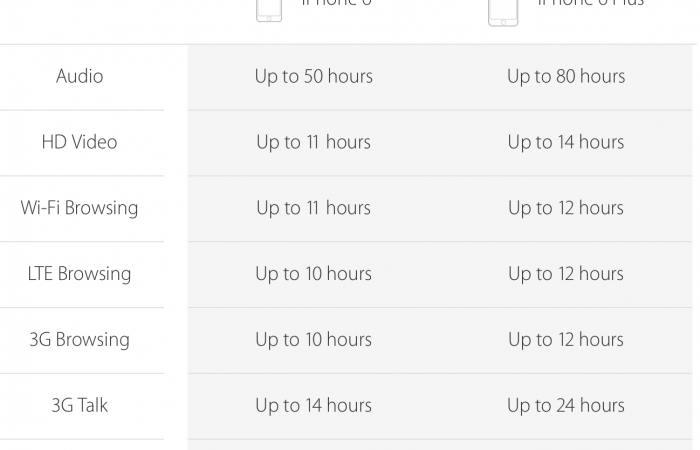Click the 3G Talk row label
The height and width of the screenshot is (450, 700).
coord(80,405)
